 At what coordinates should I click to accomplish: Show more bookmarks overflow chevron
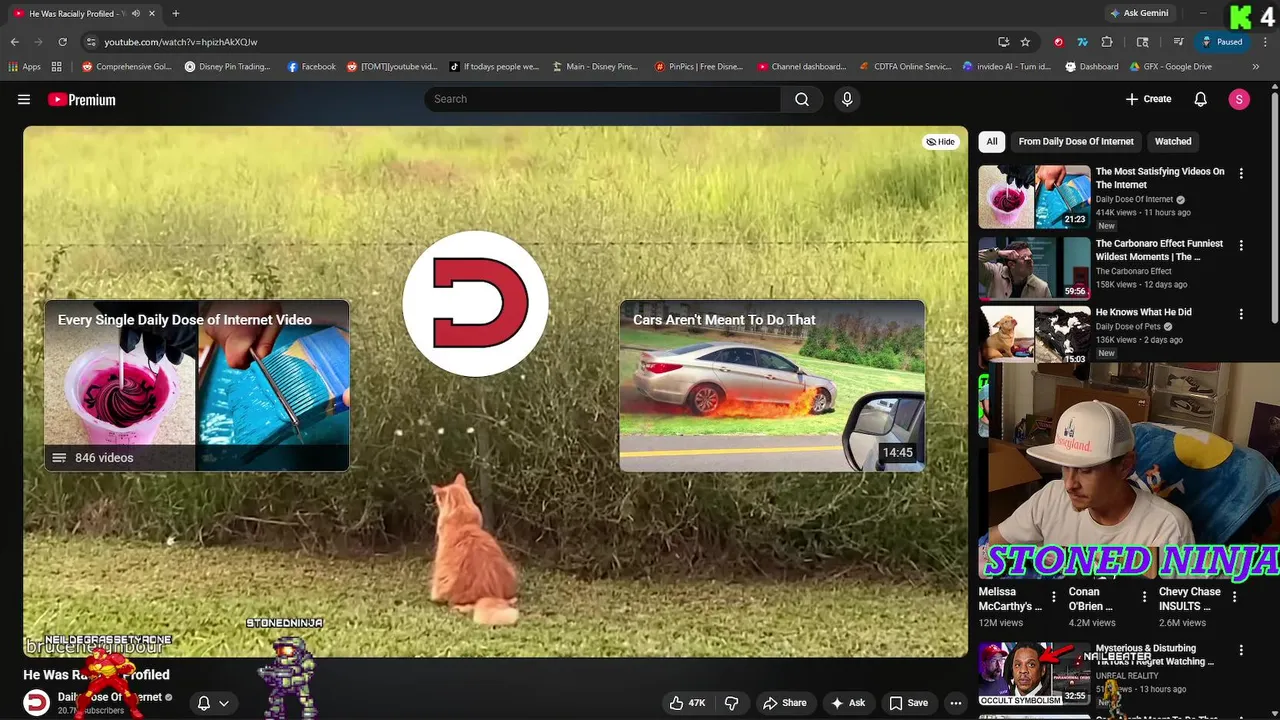tap(1256, 67)
